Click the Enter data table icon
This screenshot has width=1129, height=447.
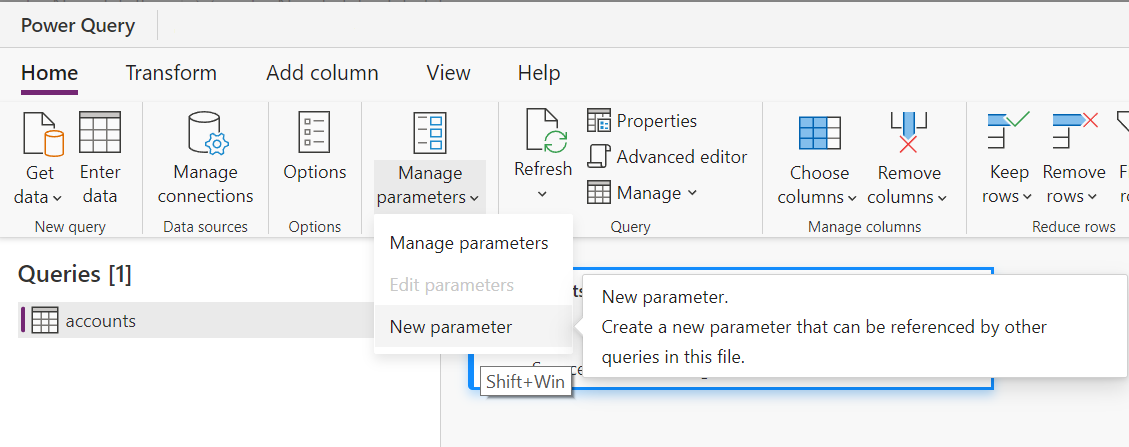coord(100,133)
